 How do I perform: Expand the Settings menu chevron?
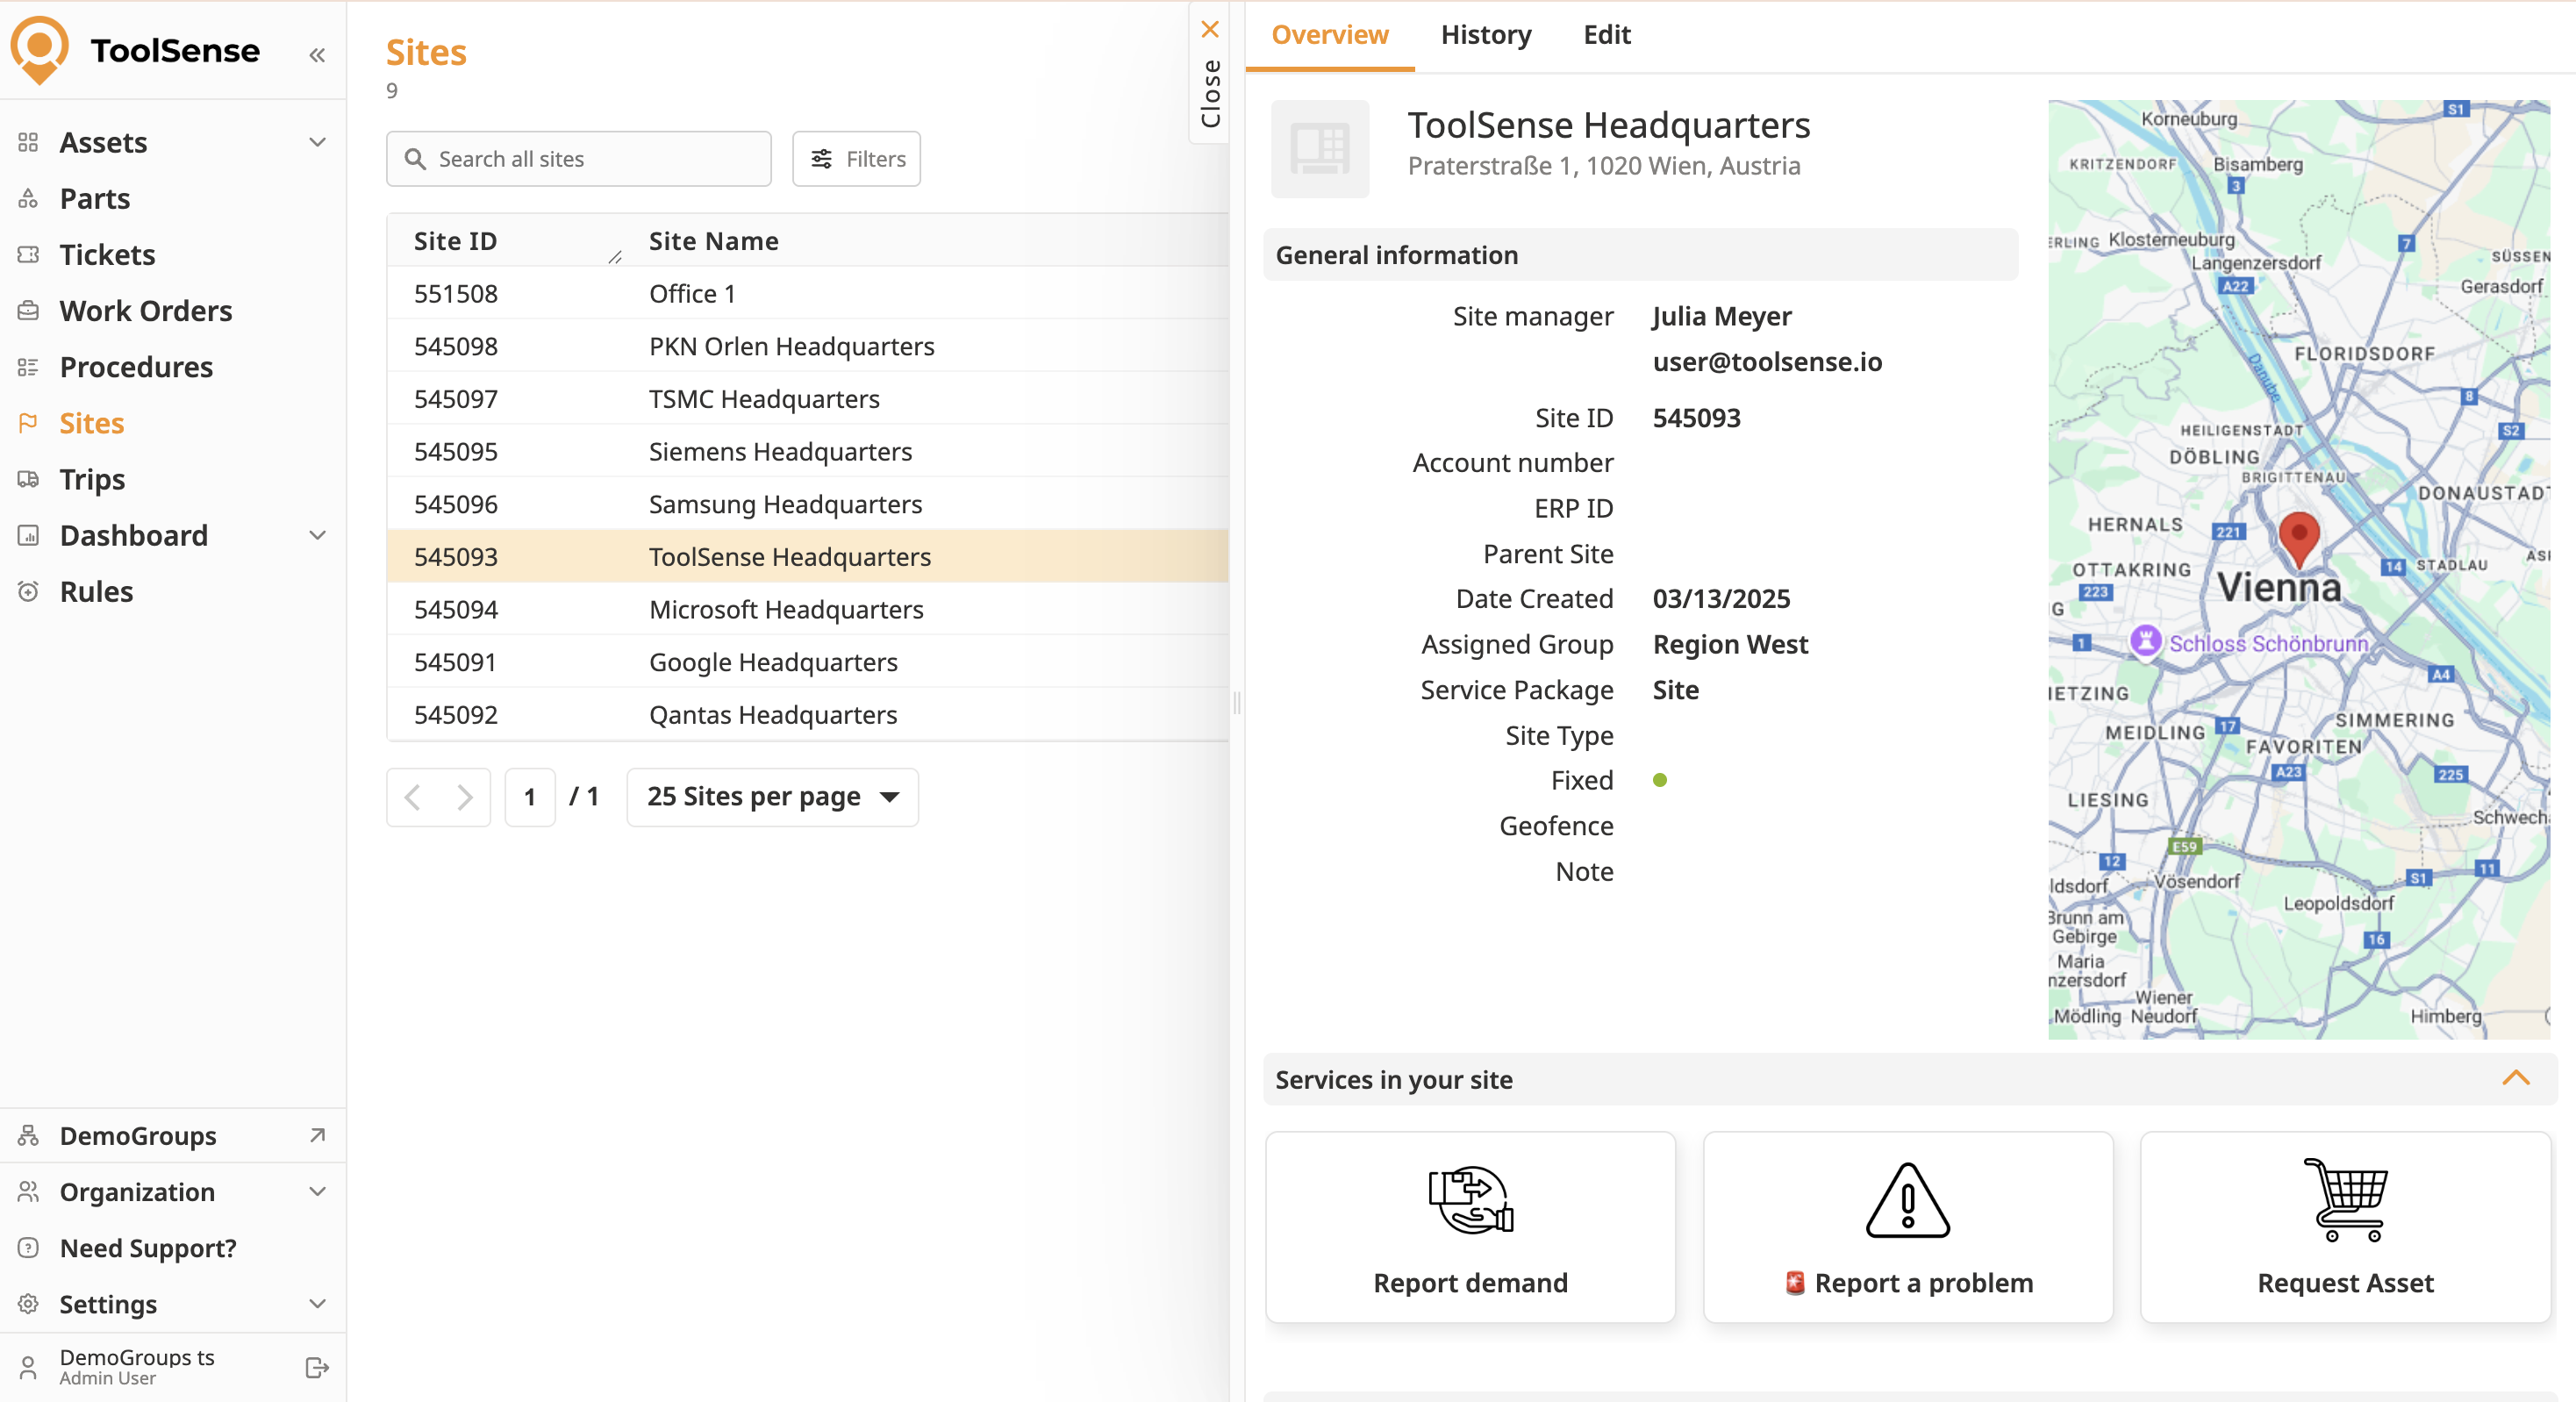pyautogui.click(x=317, y=1303)
